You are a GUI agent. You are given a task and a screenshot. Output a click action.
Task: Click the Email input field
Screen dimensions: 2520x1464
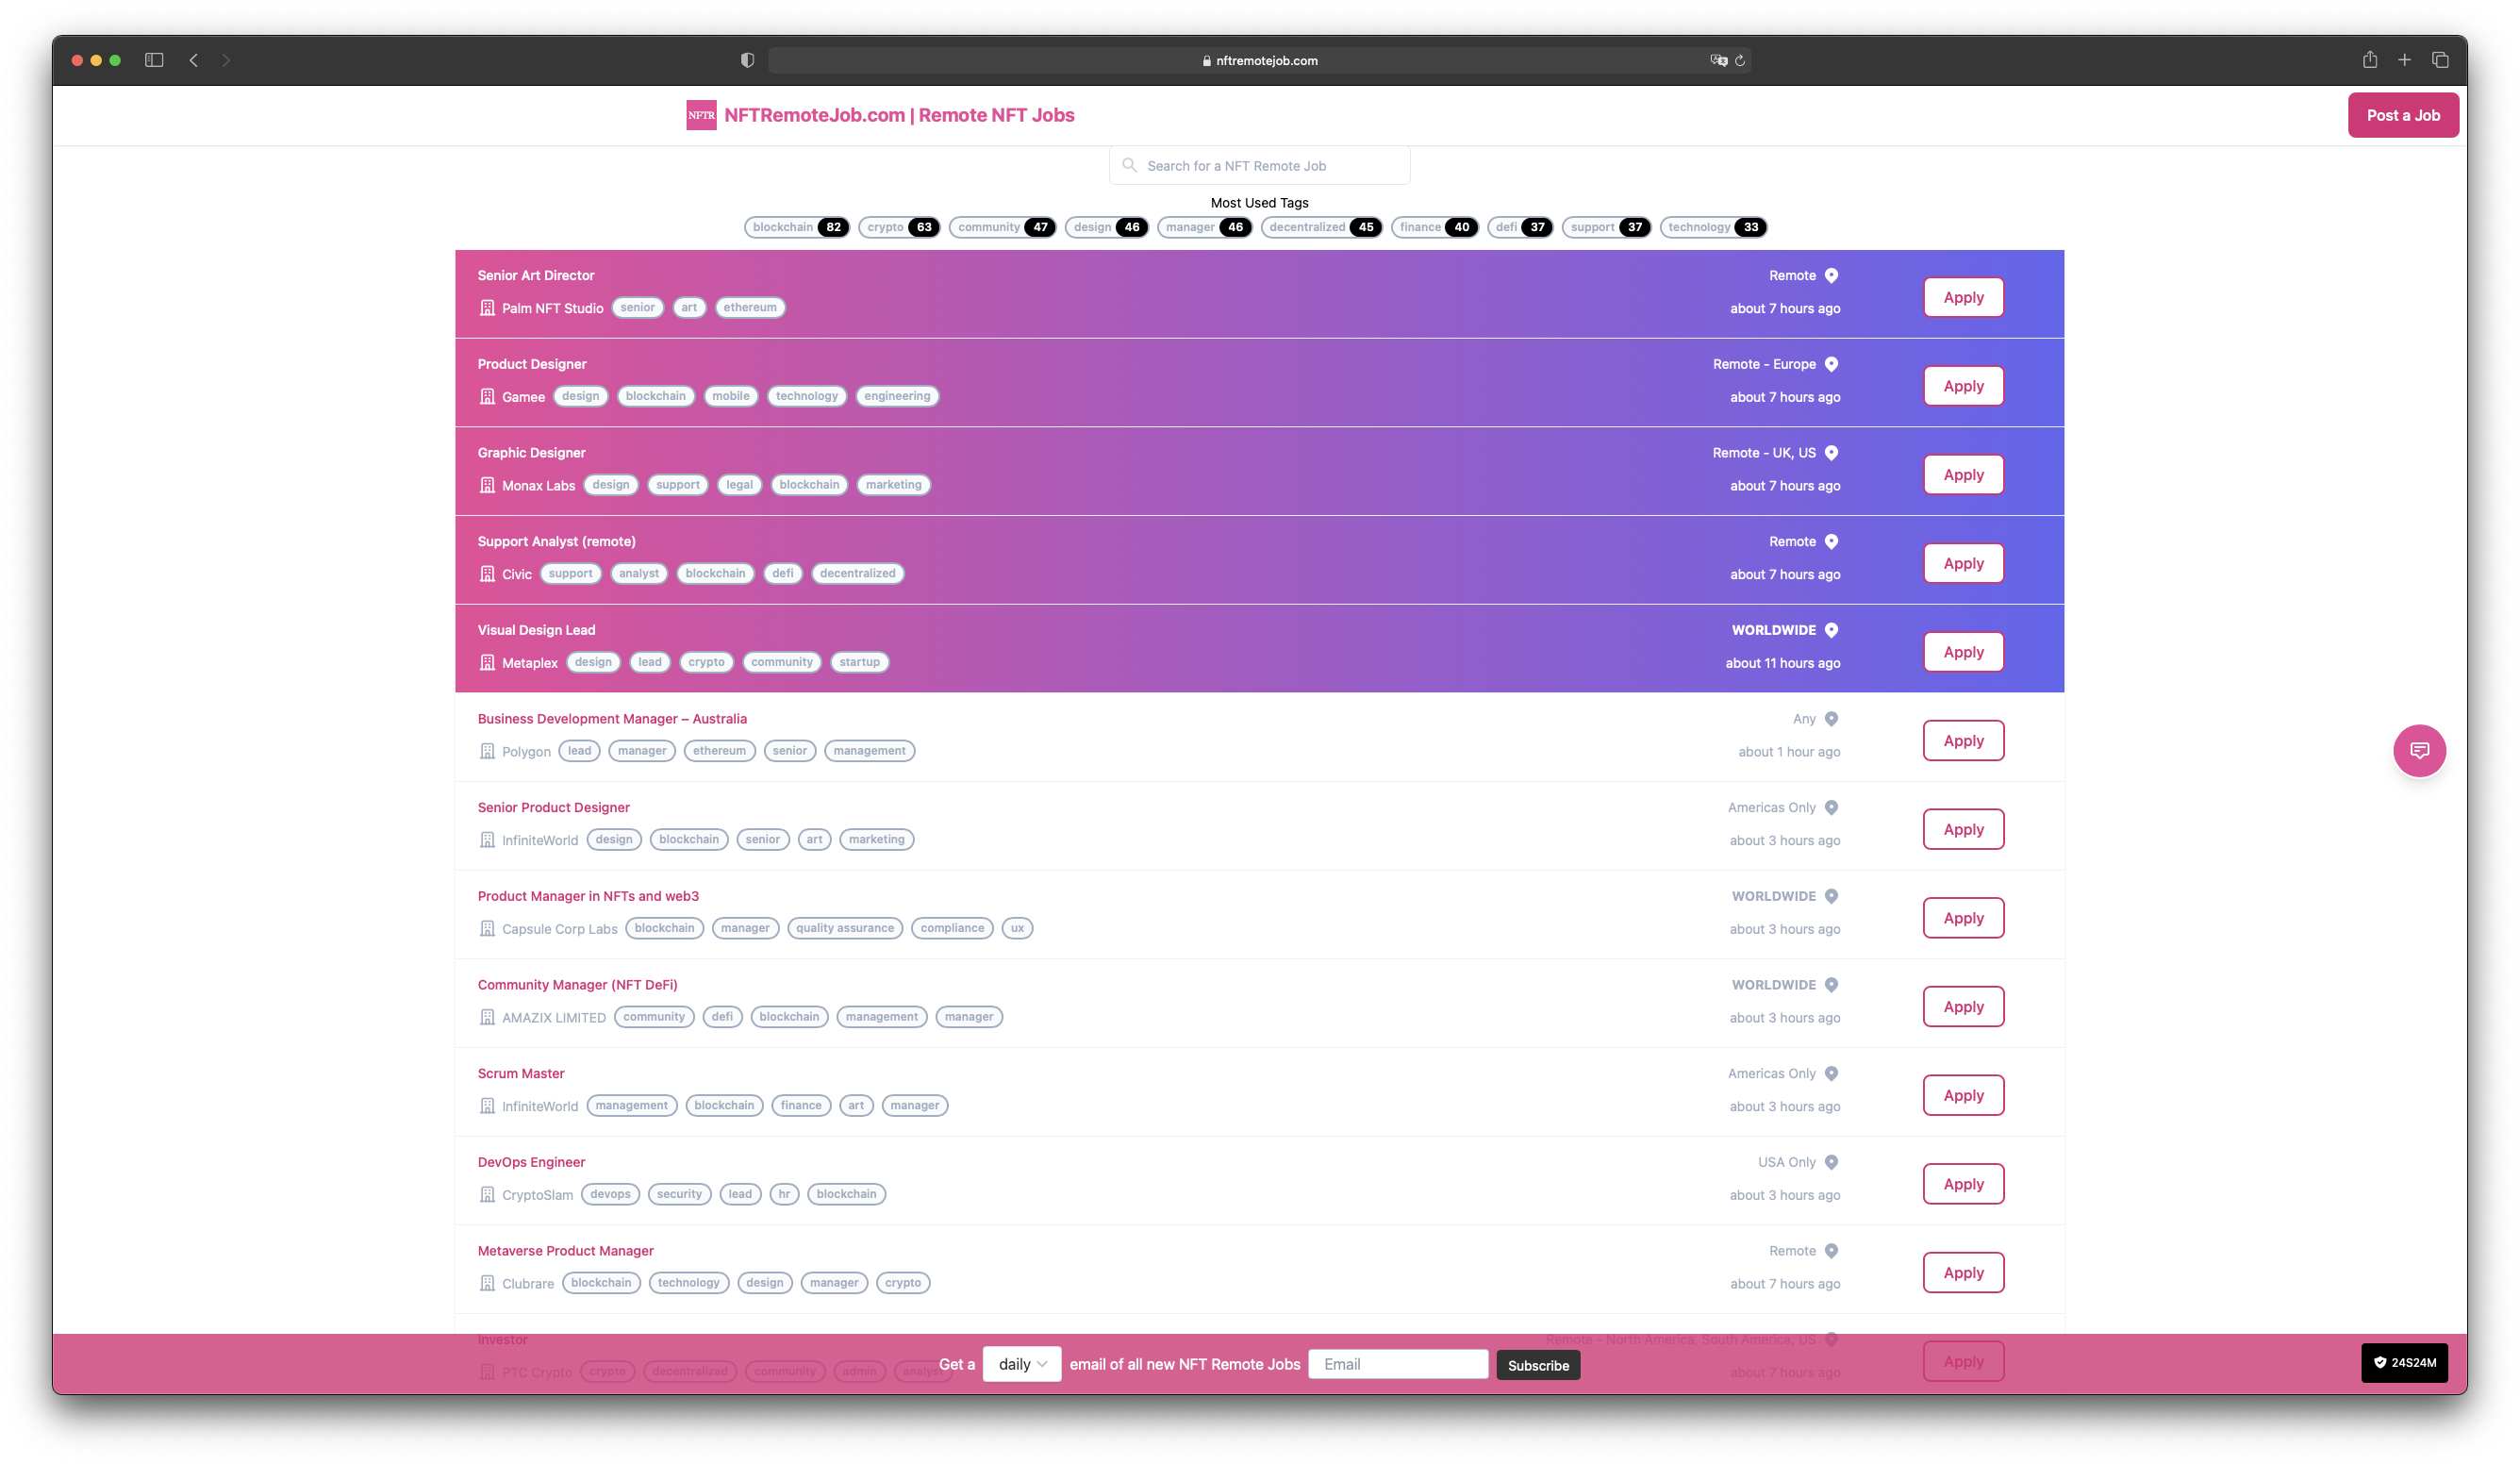[1398, 1364]
